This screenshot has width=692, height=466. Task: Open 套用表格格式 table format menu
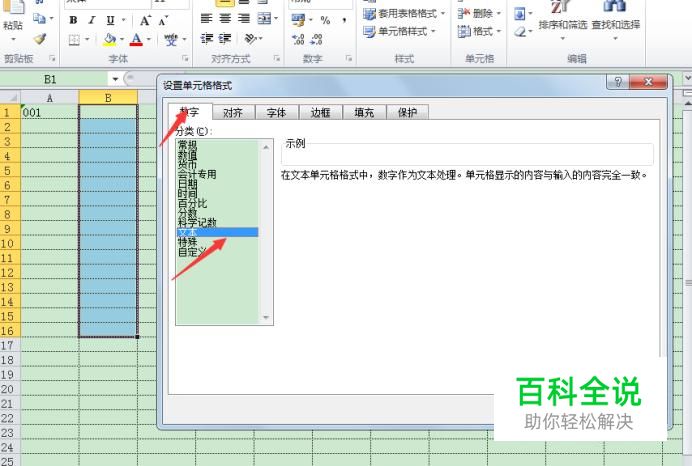coord(404,14)
